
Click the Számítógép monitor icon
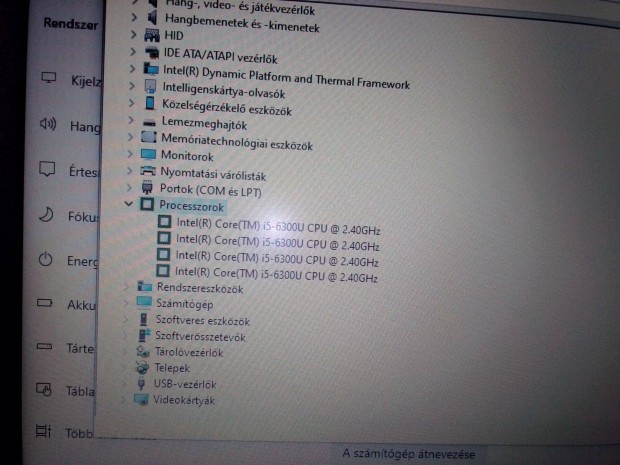(144, 302)
